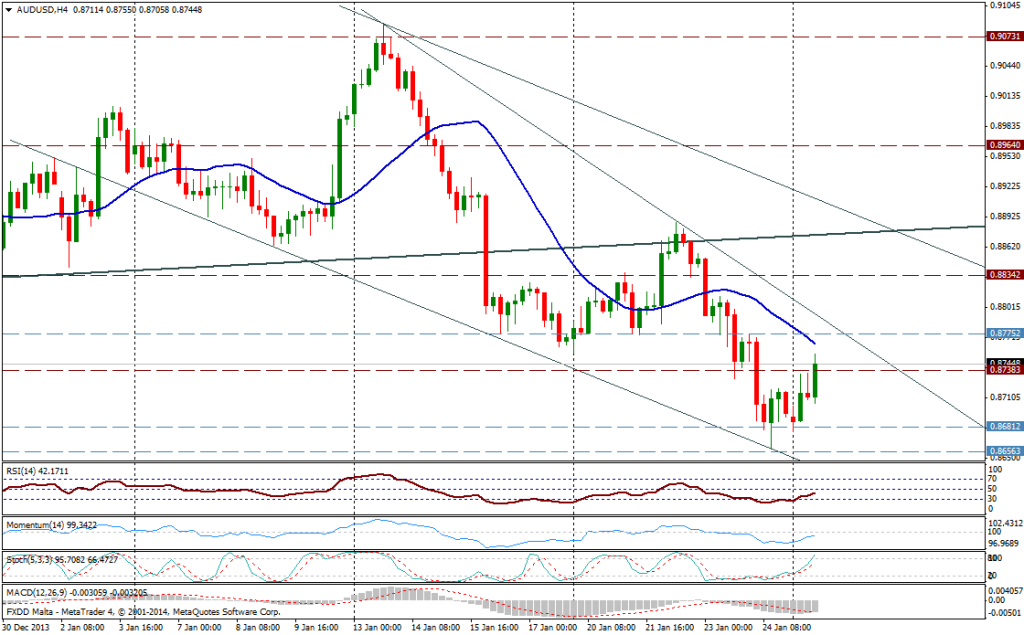This screenshot has height=635, width=1024.
Task: Click the triangle arrow beside AUDUSD,H4
Action: coord(9,9)
